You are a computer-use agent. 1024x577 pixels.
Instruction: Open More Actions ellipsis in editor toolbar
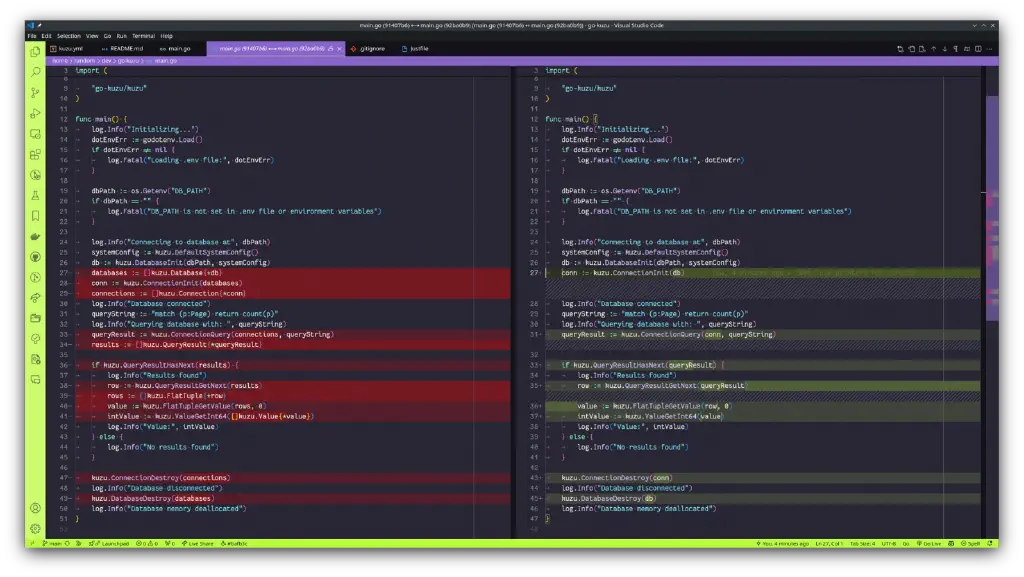click(x=989, y=49)
